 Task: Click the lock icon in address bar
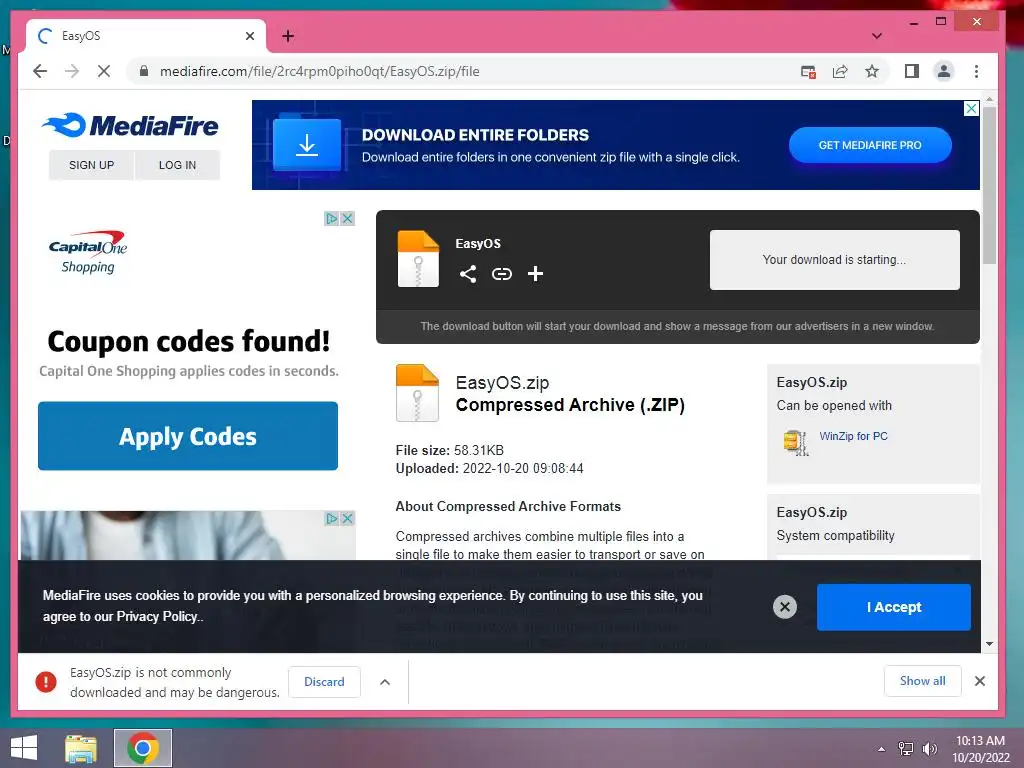point(144,71)
